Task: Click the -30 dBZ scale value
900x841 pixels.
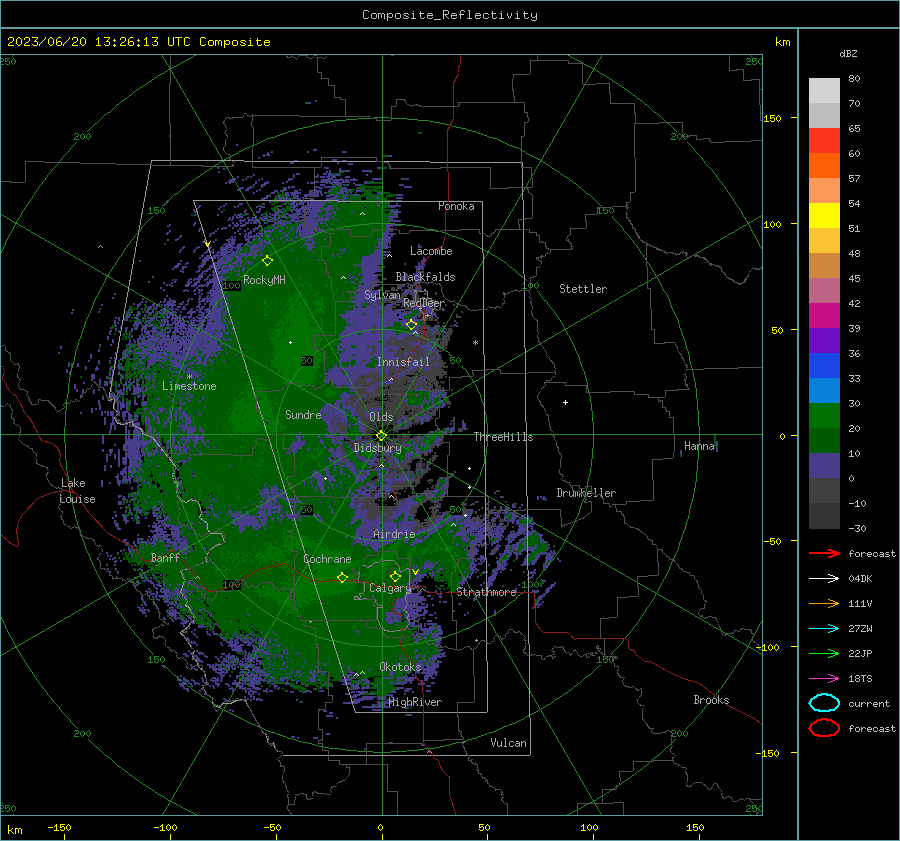Action: point(857,528)
